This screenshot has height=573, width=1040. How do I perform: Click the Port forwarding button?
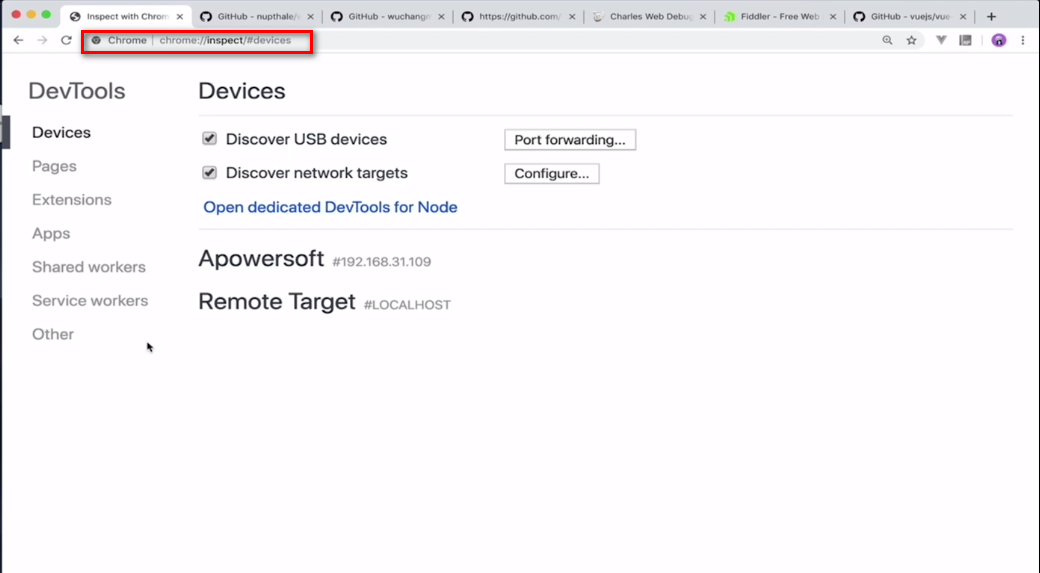tap(570, 140)
